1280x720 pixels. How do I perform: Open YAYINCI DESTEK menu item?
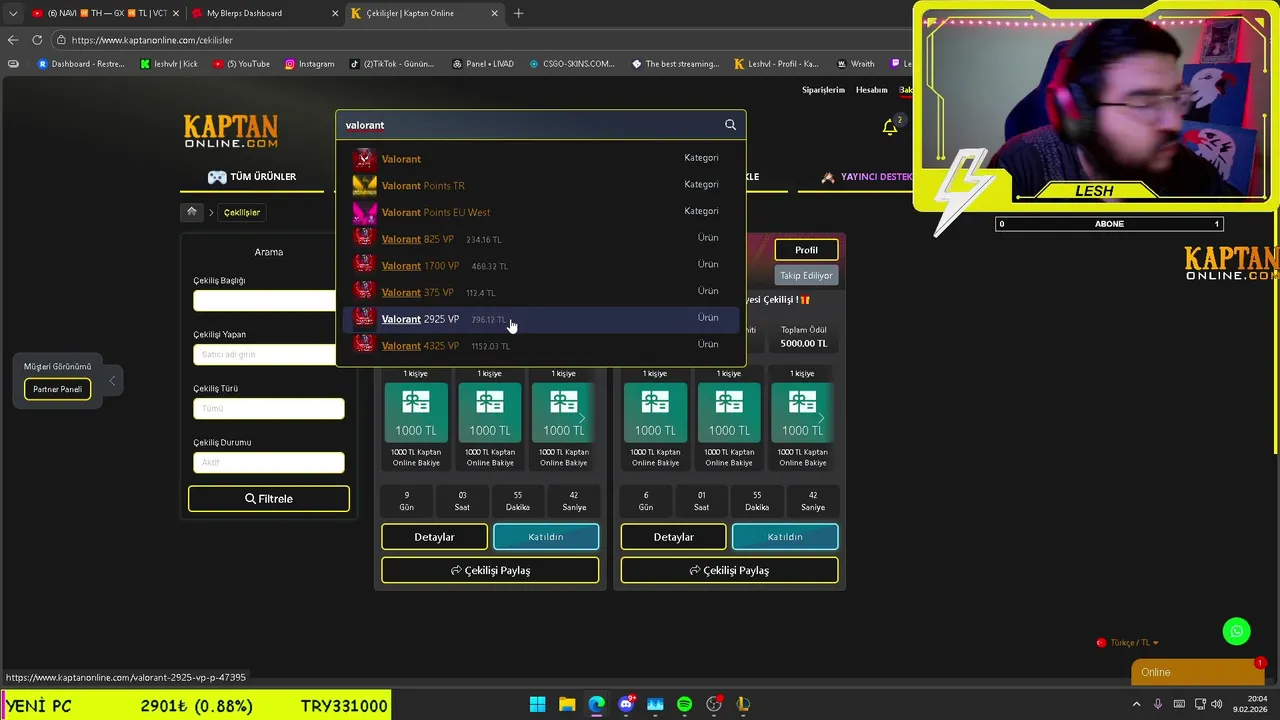coord(866,177)
